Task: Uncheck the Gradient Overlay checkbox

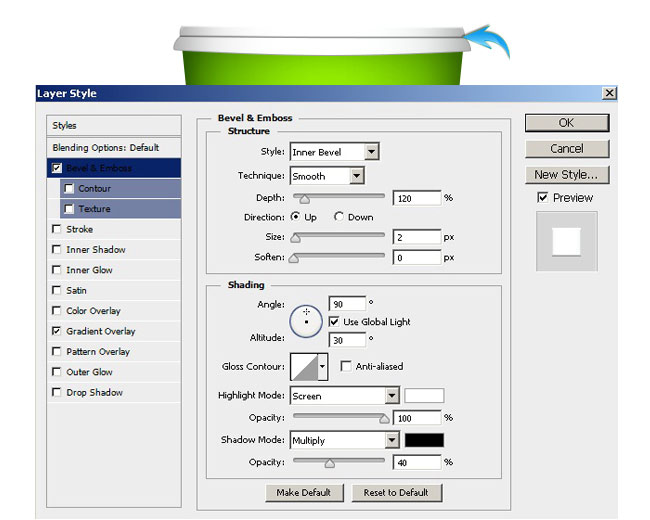Action: [x=56, y=330]
